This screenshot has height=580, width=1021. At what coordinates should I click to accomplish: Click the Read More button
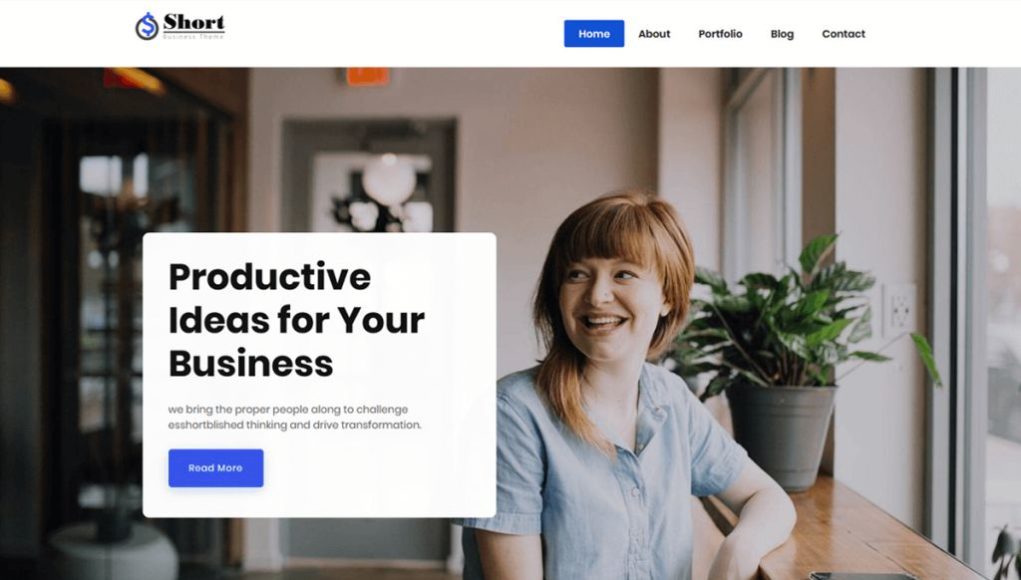216,468
